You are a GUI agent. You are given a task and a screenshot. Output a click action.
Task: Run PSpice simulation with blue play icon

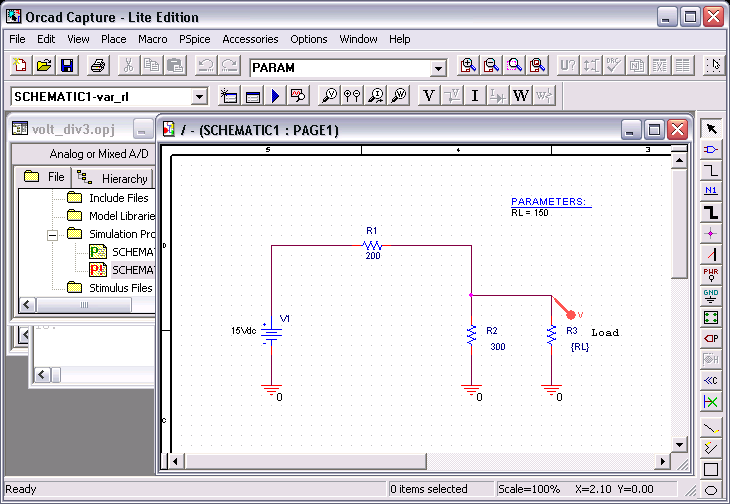(275, 96)
